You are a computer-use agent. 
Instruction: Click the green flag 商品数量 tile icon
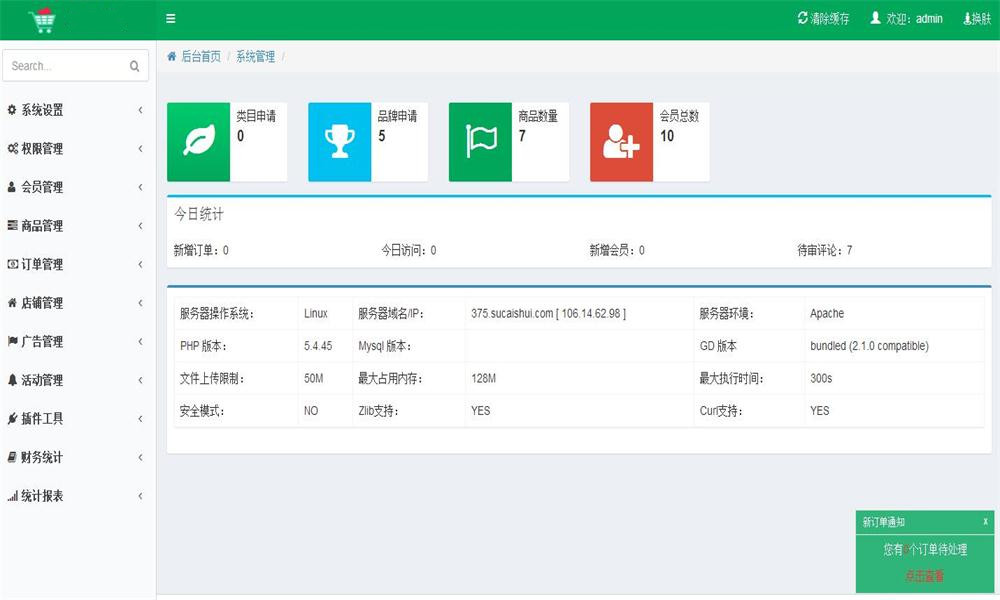click(480, 142)
